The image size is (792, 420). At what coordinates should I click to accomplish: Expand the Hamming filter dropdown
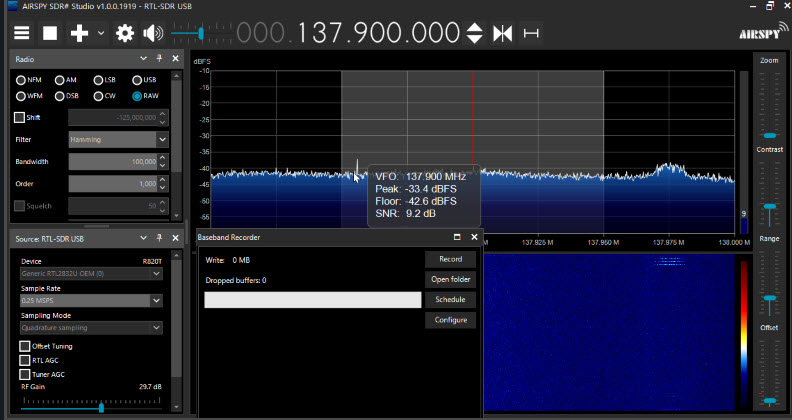pyautogui.click(x=162, y=140)
